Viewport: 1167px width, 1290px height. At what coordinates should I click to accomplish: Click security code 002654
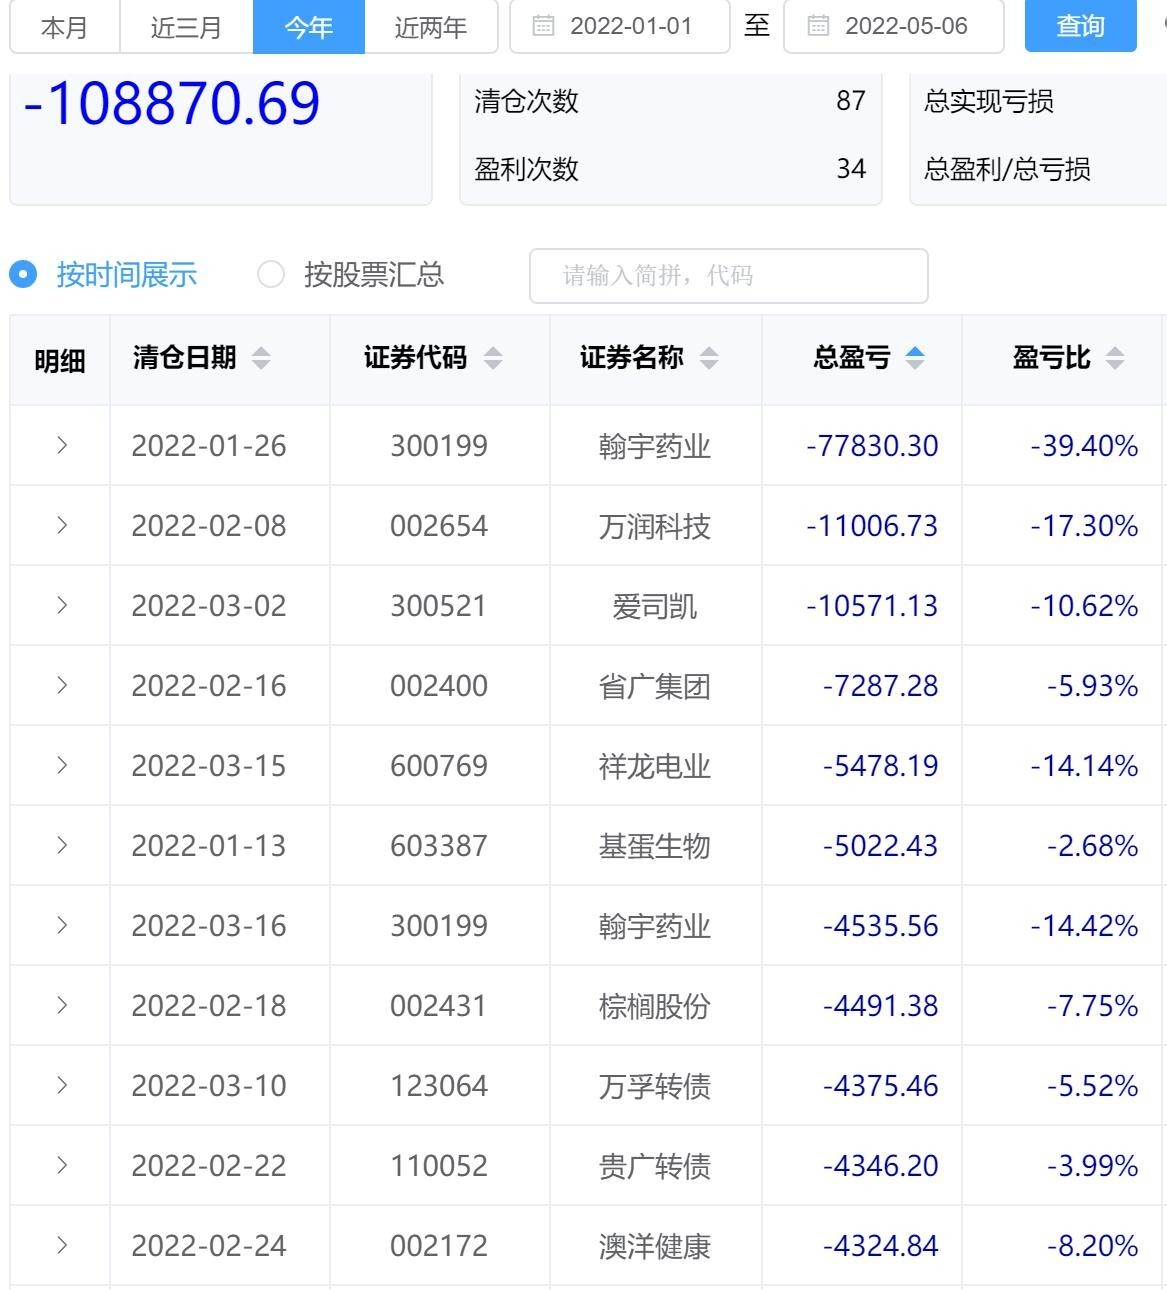click(439, 526)
